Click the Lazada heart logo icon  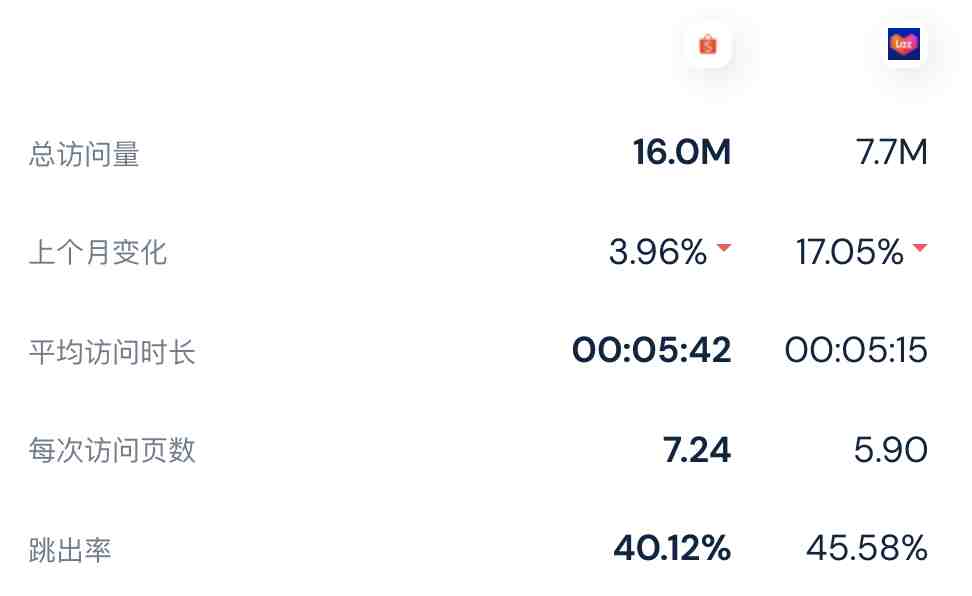(904, 44)
